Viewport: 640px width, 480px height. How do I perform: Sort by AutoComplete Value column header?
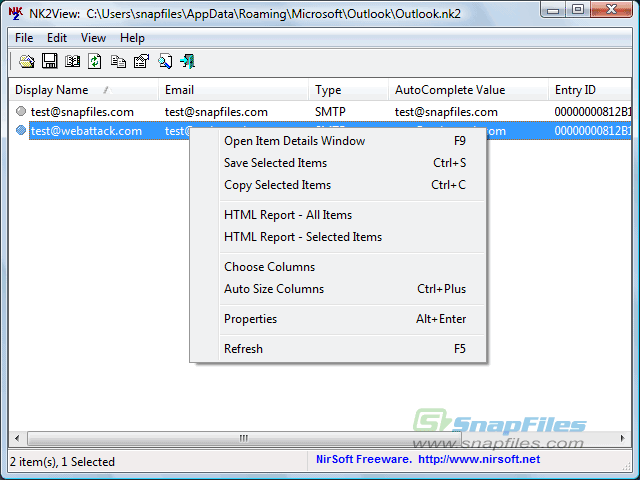(469, 90)
